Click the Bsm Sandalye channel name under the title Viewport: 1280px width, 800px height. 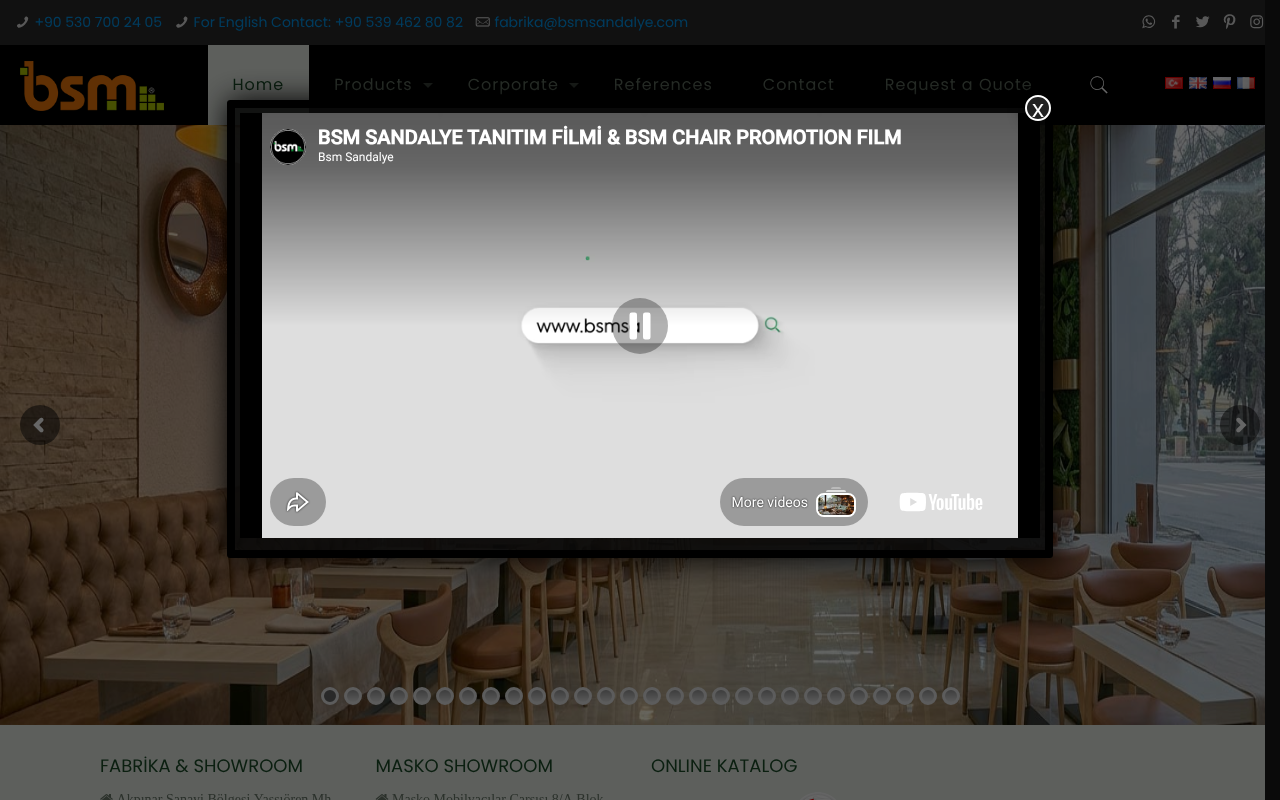356,157
